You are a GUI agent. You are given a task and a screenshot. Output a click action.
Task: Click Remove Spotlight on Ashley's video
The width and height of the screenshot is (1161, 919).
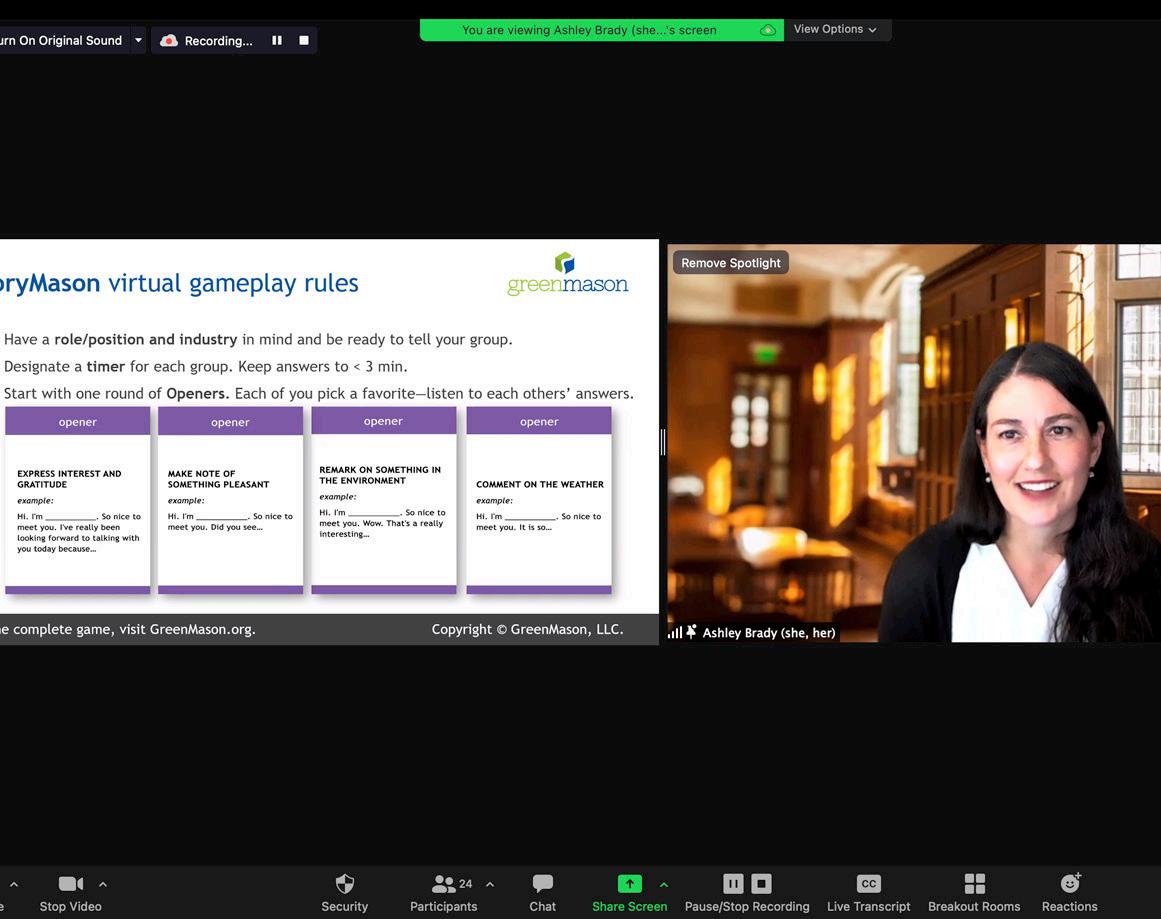(x=730, y=263)
